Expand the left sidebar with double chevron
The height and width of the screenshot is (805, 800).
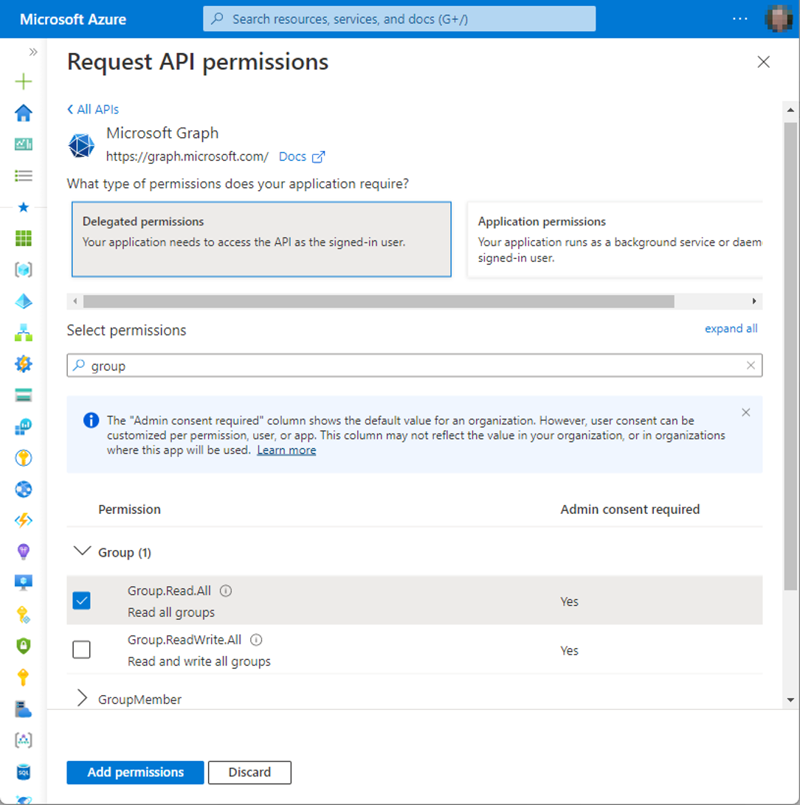point(33,52)
